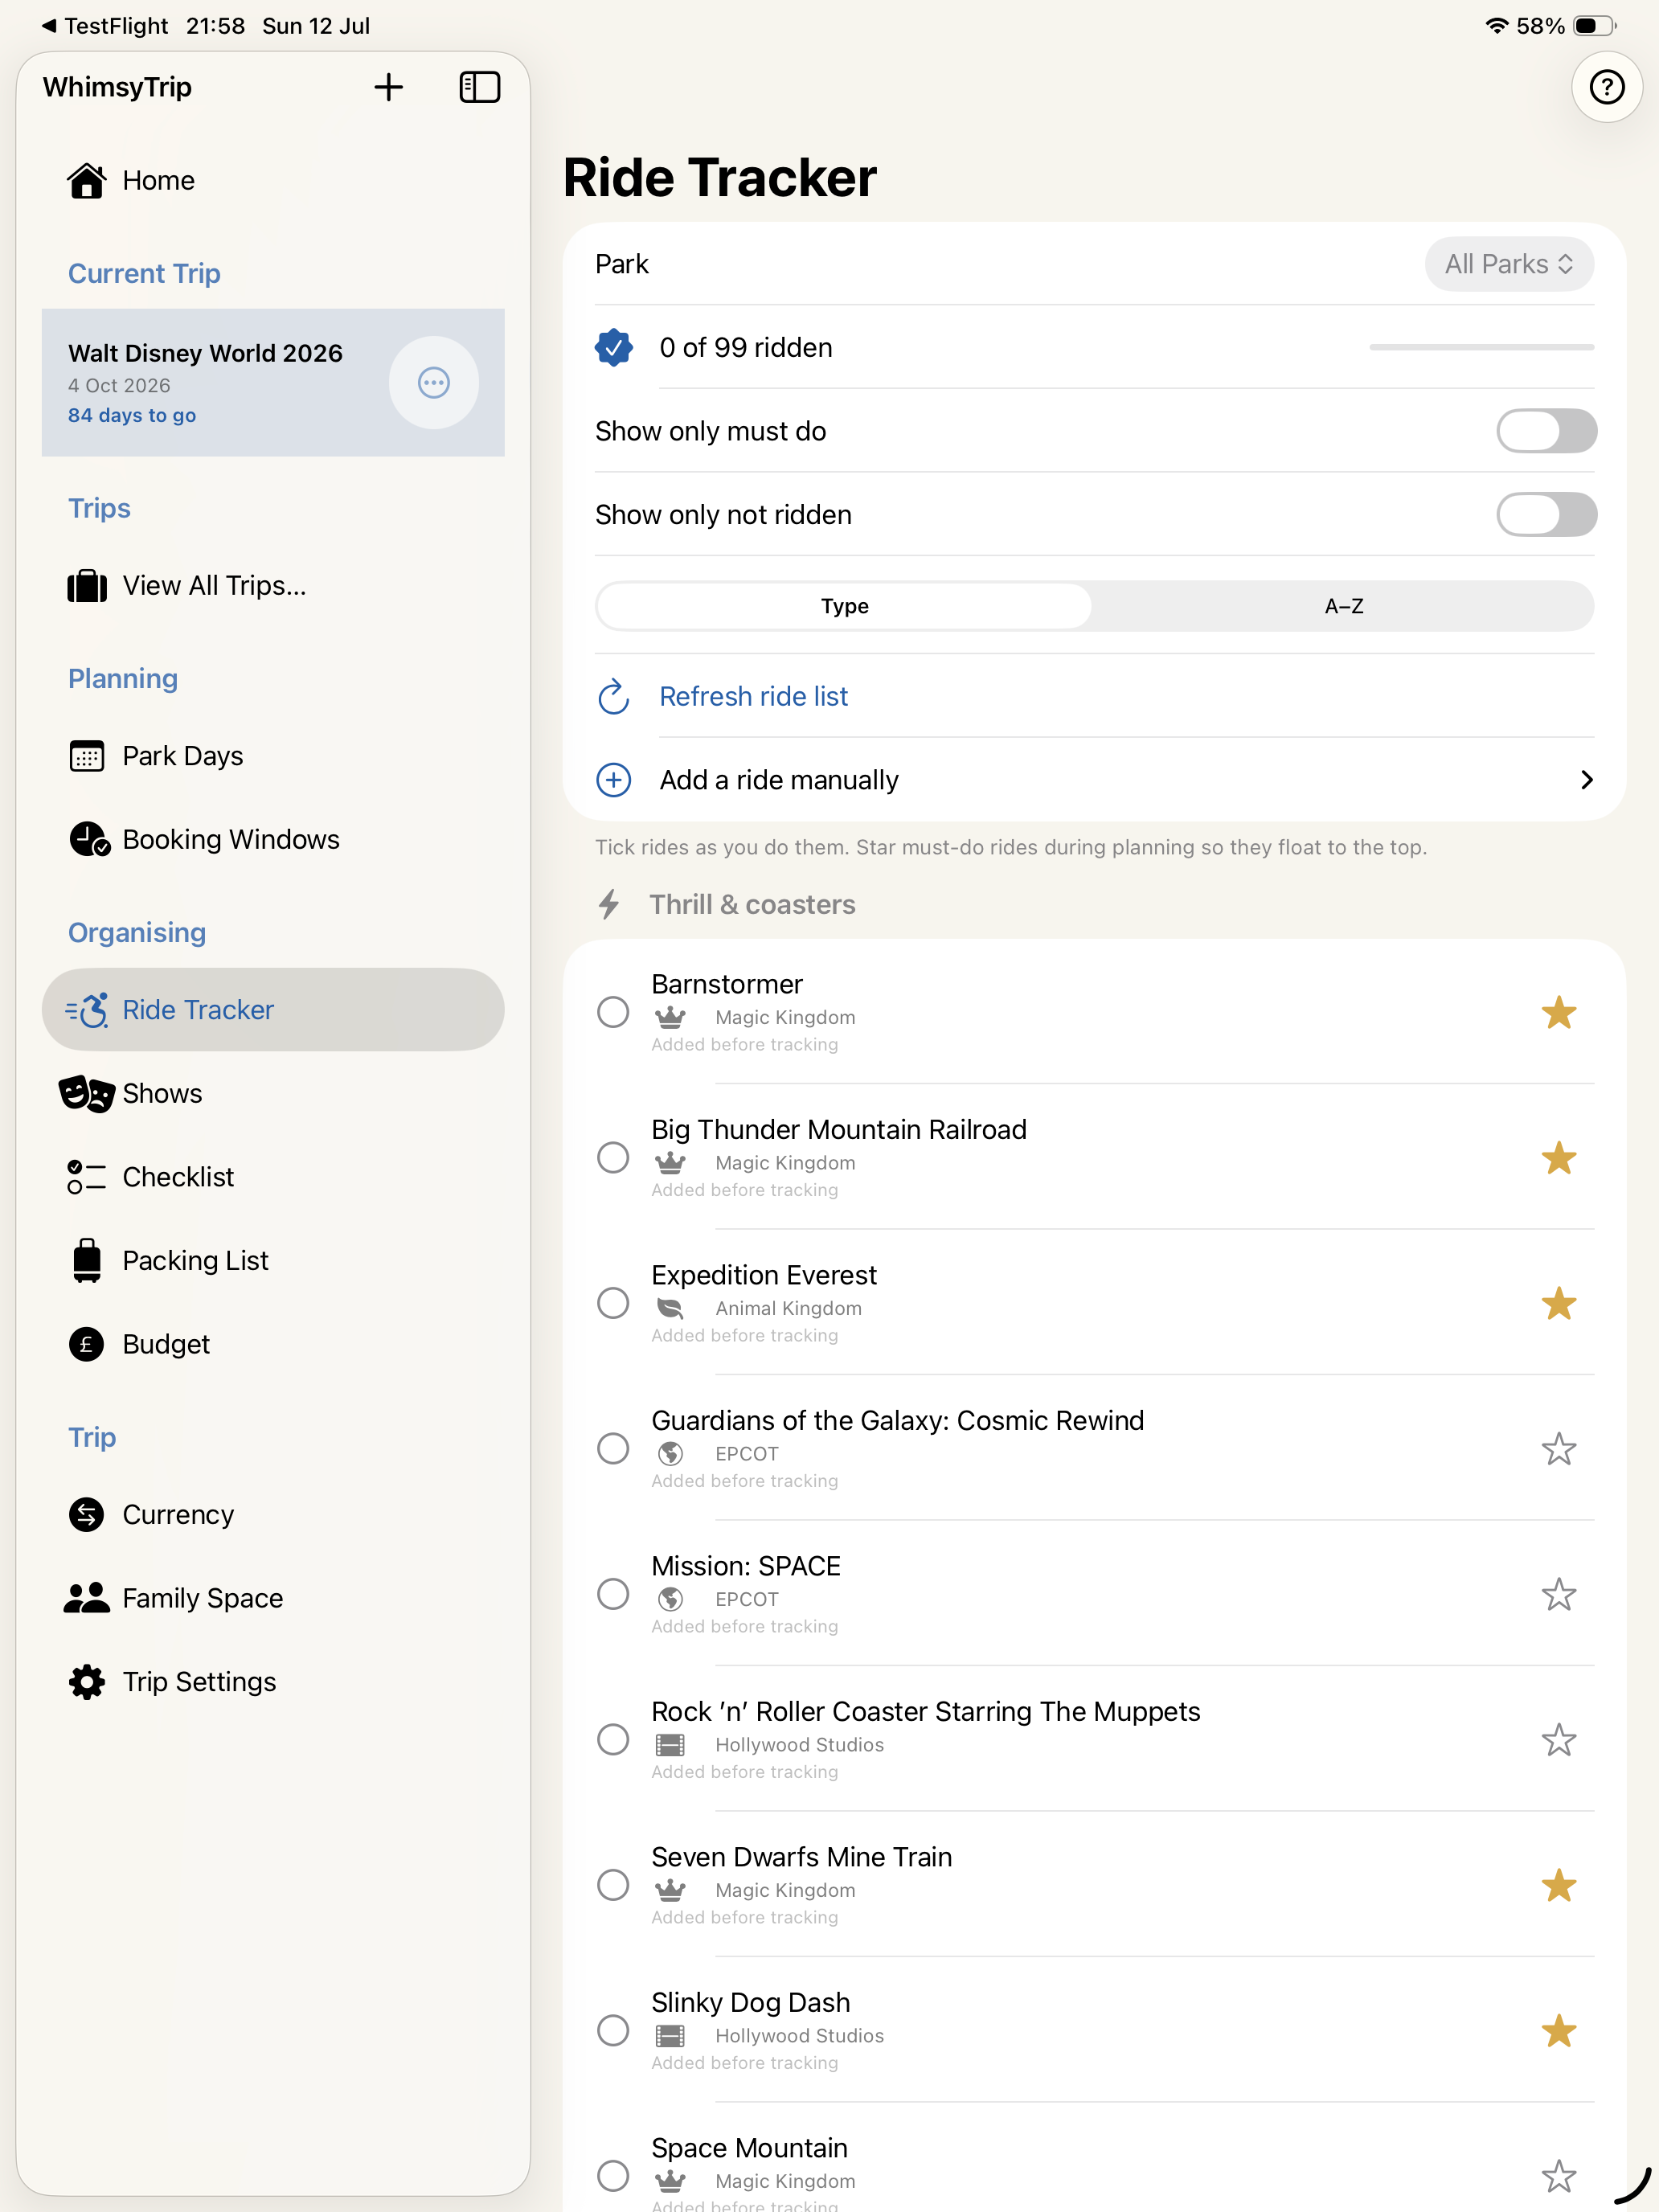The image size is (1659, 2212).
Task: Select the Walt Disney World 2026 trip card
Action: click(x=273, y=383)
